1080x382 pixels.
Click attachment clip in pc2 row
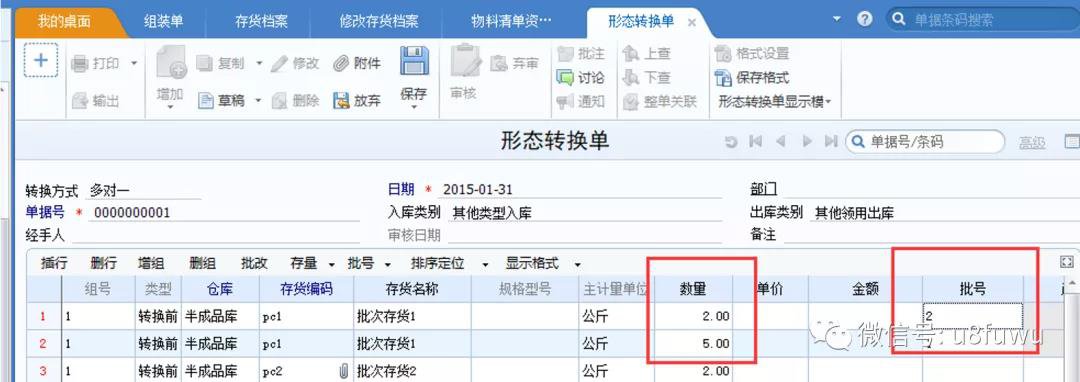pyautogui.click(x=343, y=372)
